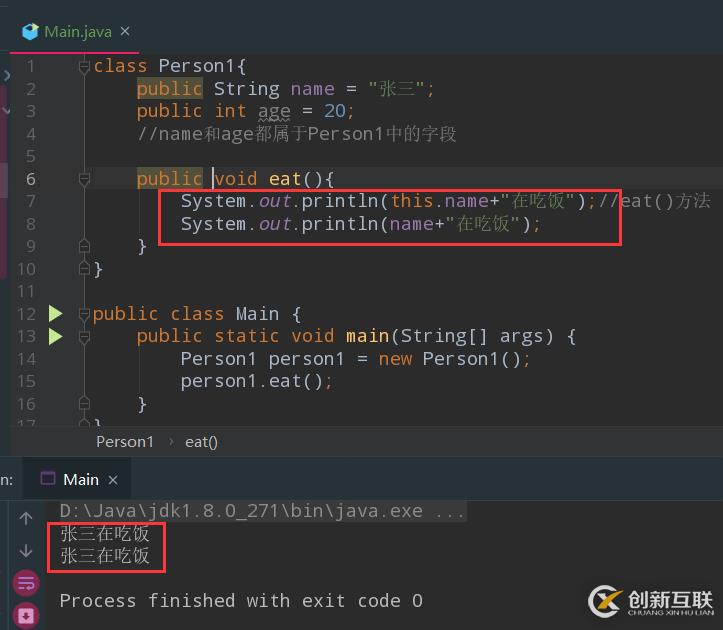Screen dimensions: 723x630
Task: Collapse the main method fold at line 13
Action: (84, 337)
